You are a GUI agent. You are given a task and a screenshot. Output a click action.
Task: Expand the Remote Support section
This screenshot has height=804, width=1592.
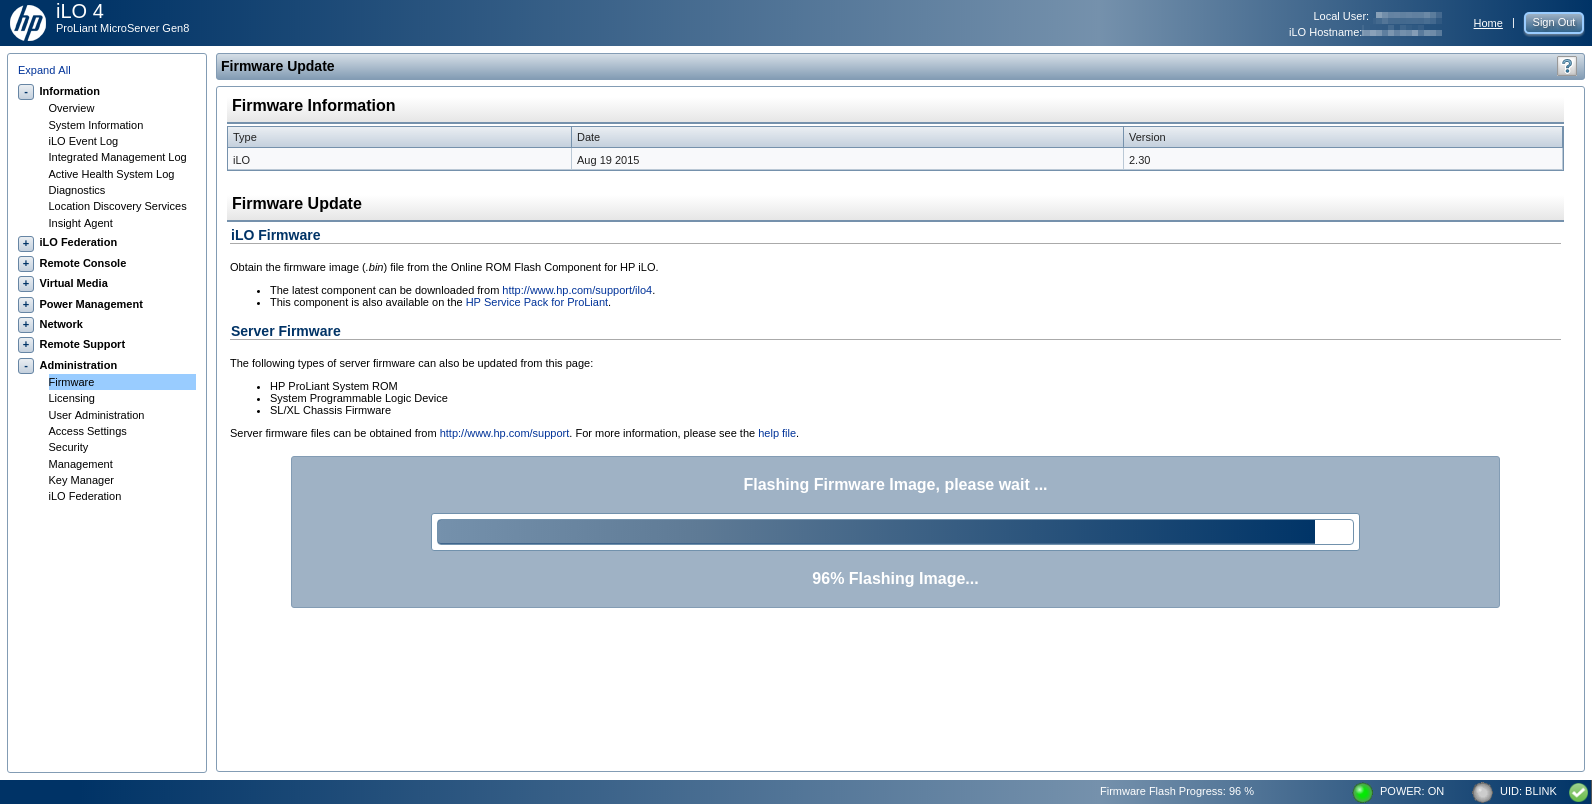pyautogui.click(x=26, y=345)
